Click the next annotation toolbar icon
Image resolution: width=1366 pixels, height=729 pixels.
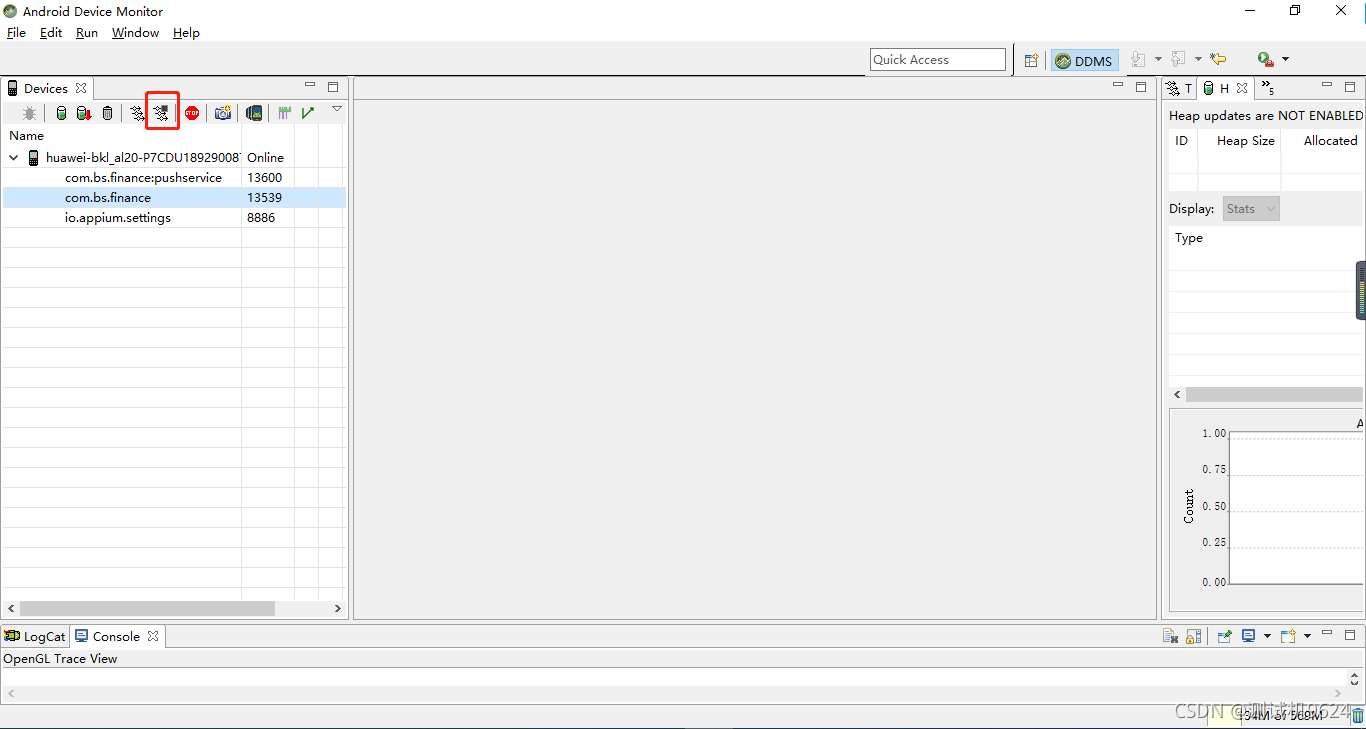(x=1138, y=60)
